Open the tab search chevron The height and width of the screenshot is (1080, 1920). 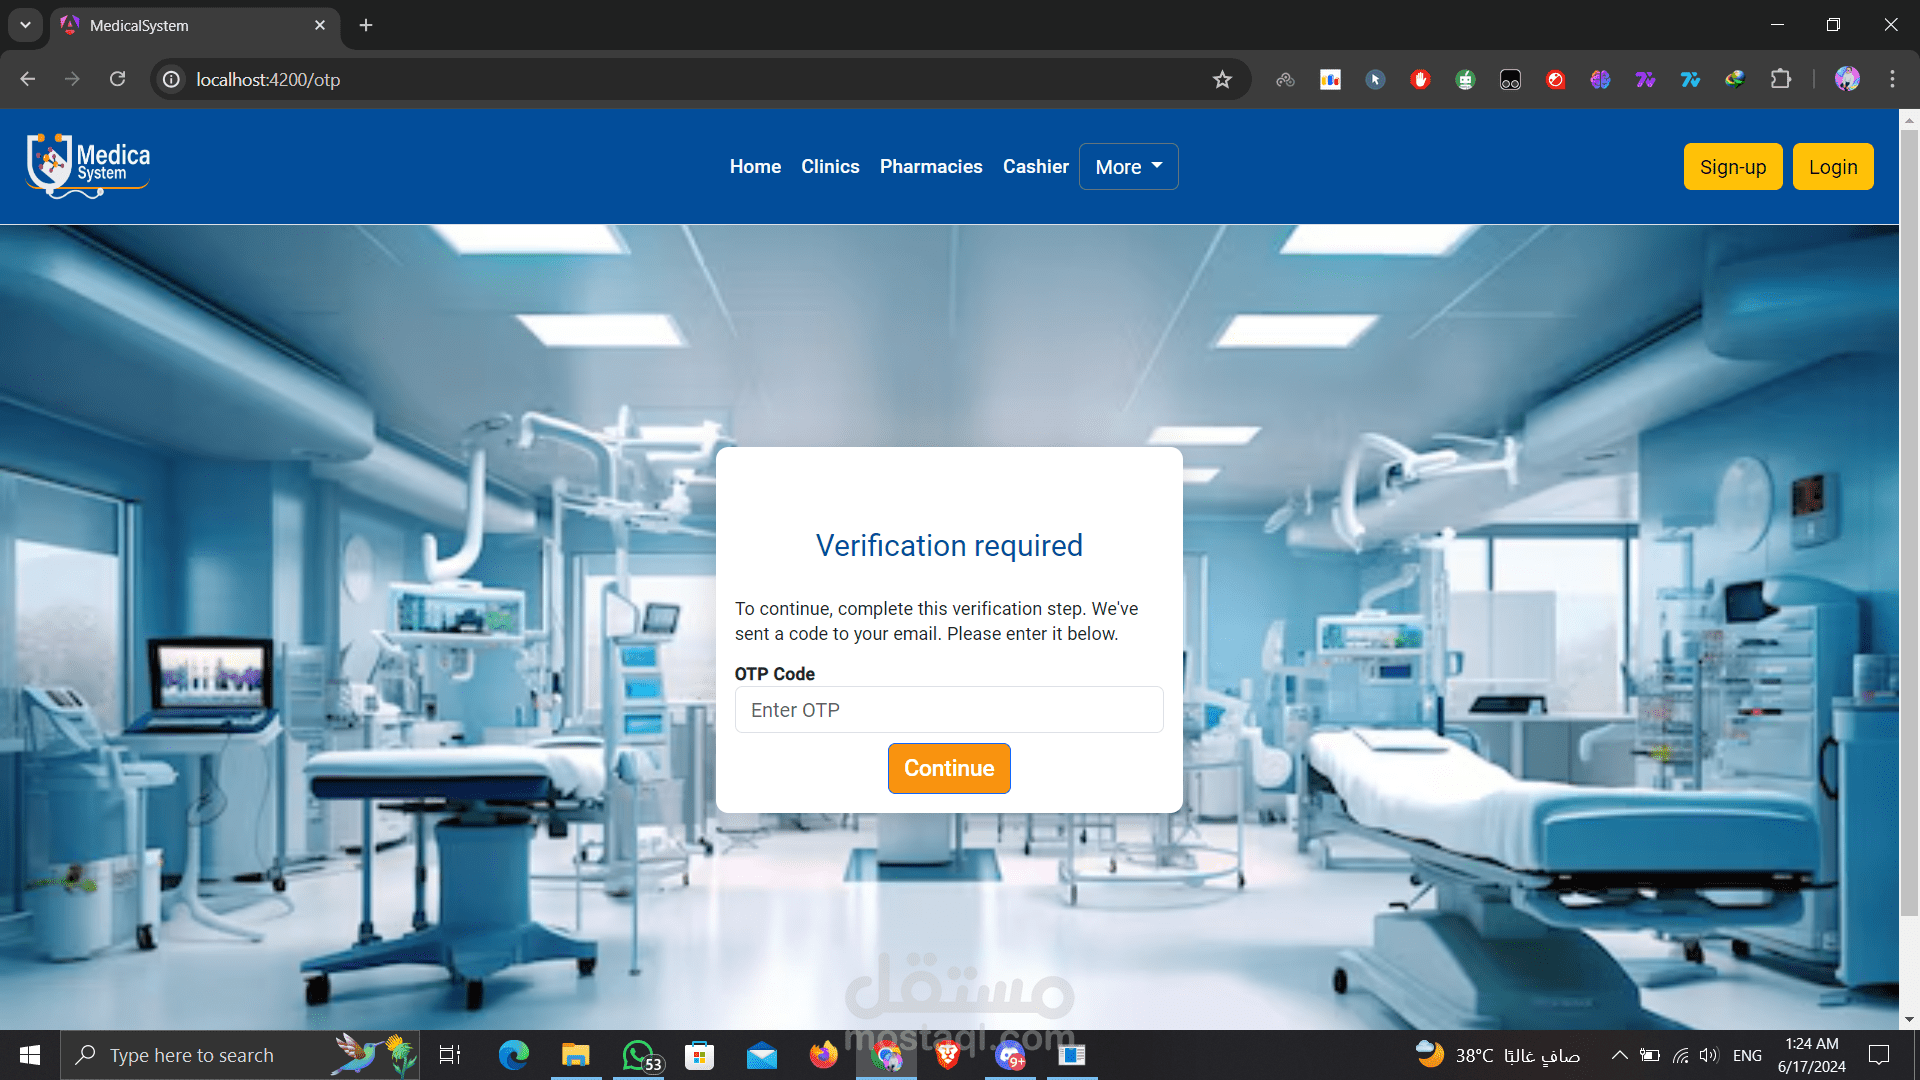(25, 25)
